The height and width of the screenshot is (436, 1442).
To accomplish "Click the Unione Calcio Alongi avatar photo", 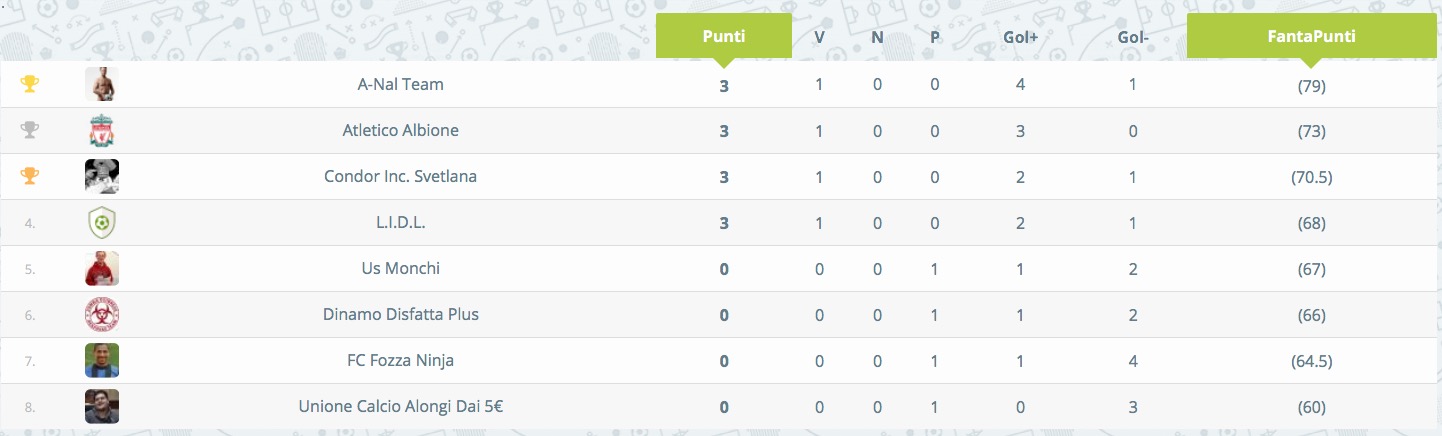I will (x=102, y=406).
